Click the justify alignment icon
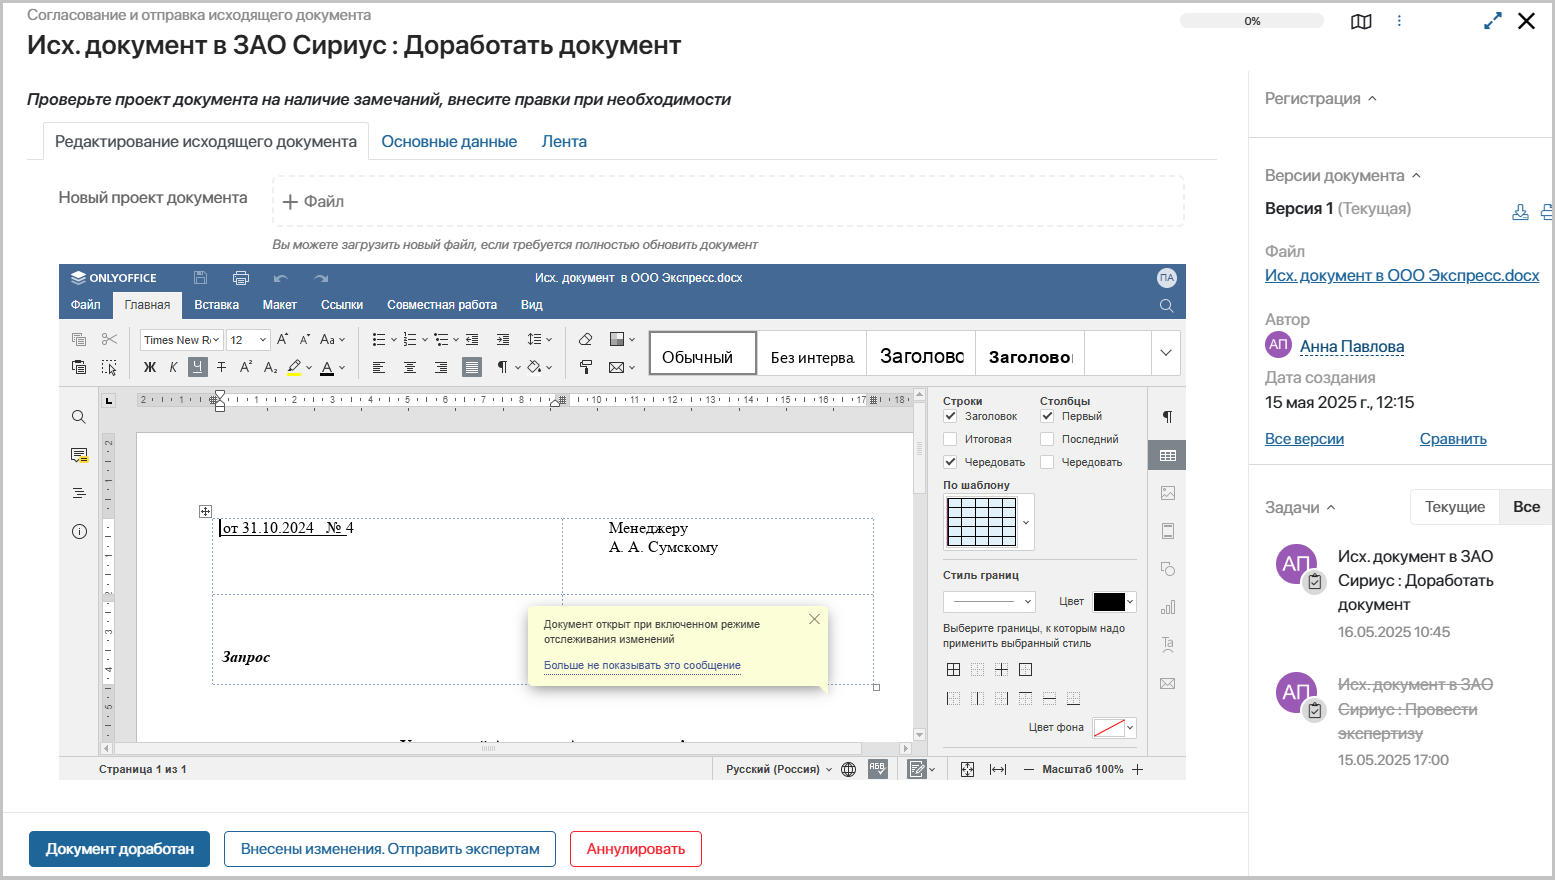 471,367
